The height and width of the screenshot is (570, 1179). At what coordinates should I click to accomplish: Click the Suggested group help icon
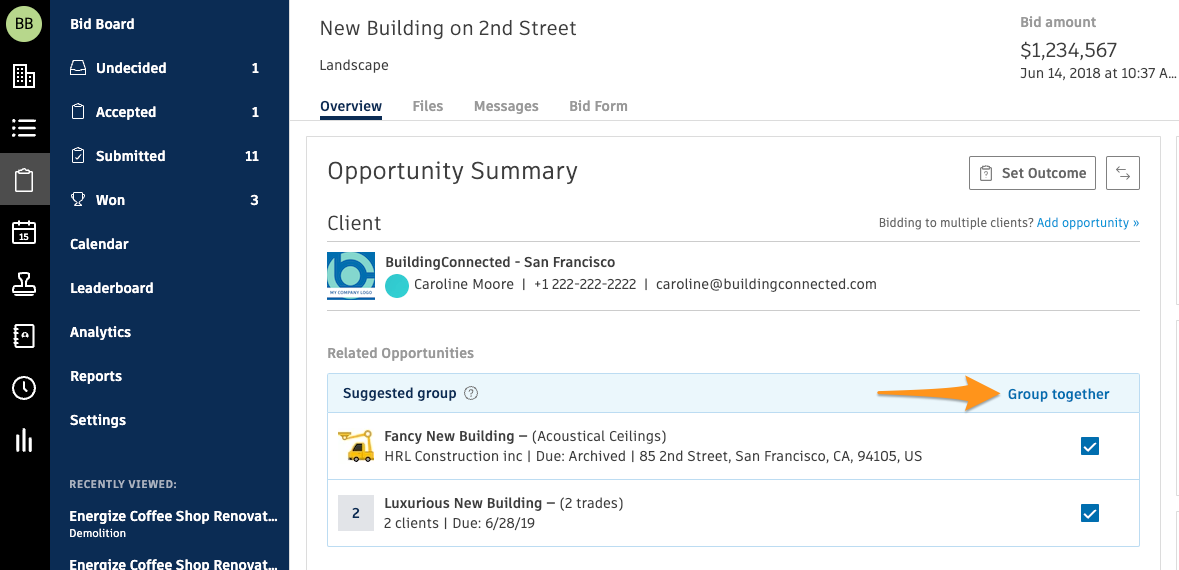[x=471, y=394]
